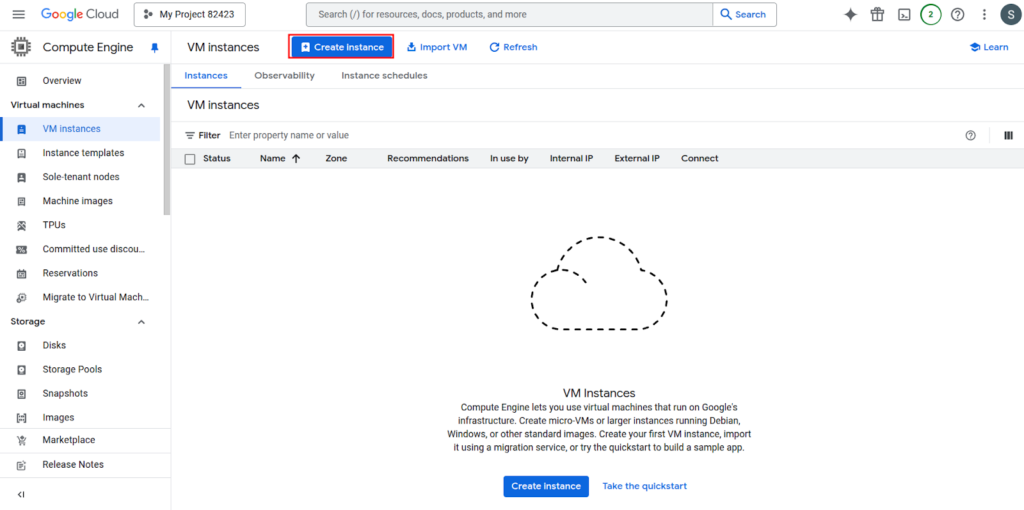Click the Marketplace cart icon
Viewport: 1024px width, 510px height.
tap(22, 441)
